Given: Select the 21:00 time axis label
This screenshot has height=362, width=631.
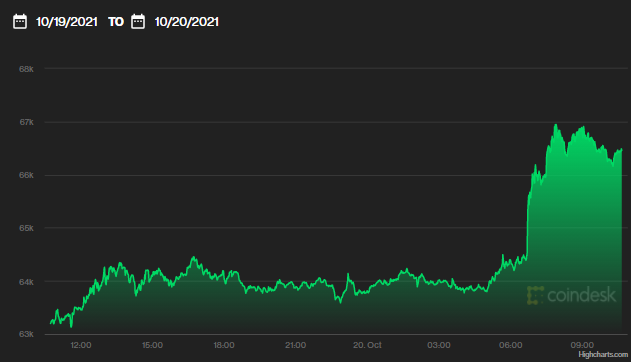Looking at the screenshot, I should pos(295,345).
